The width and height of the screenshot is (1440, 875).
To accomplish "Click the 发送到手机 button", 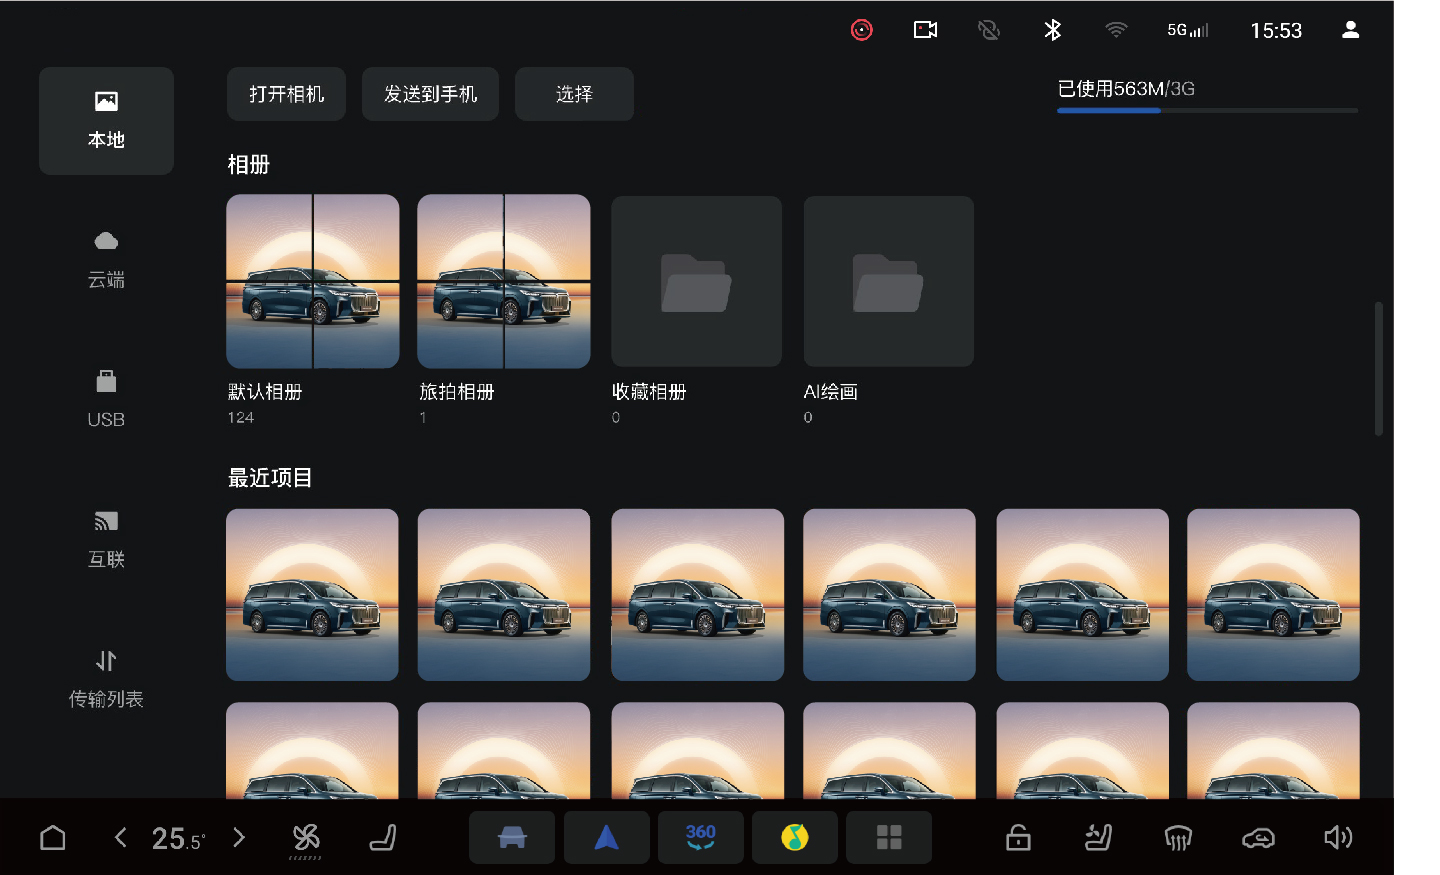I will pyautogui.click(x=430, y=94).
